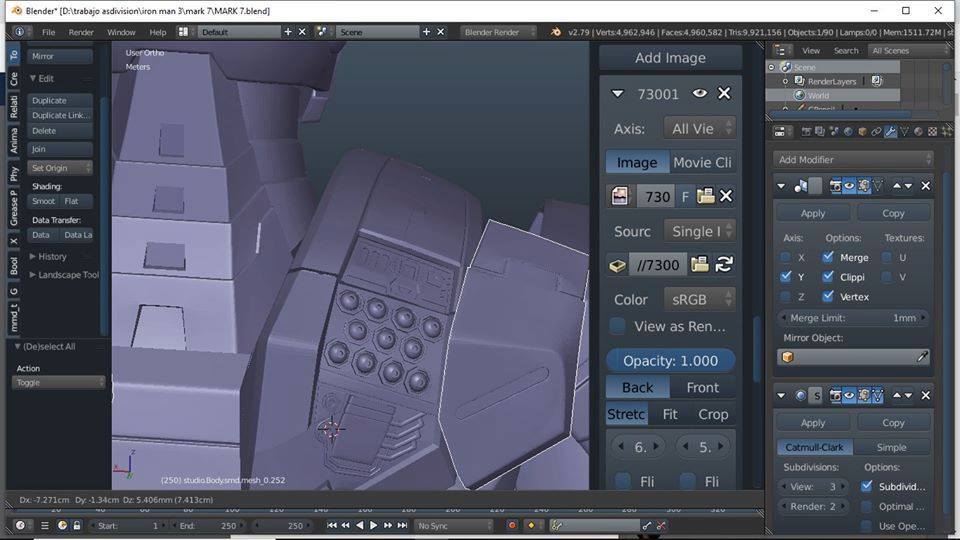
Task: Open the Window menu
Action: click(121, 32)
